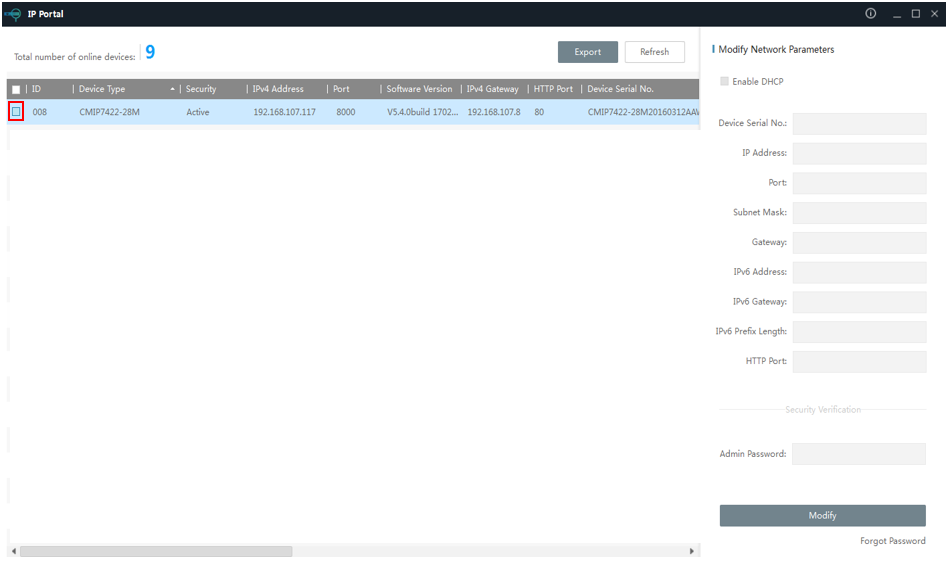The image size is (949, 567).
Task: Click the Modify button
Action: 822,515
